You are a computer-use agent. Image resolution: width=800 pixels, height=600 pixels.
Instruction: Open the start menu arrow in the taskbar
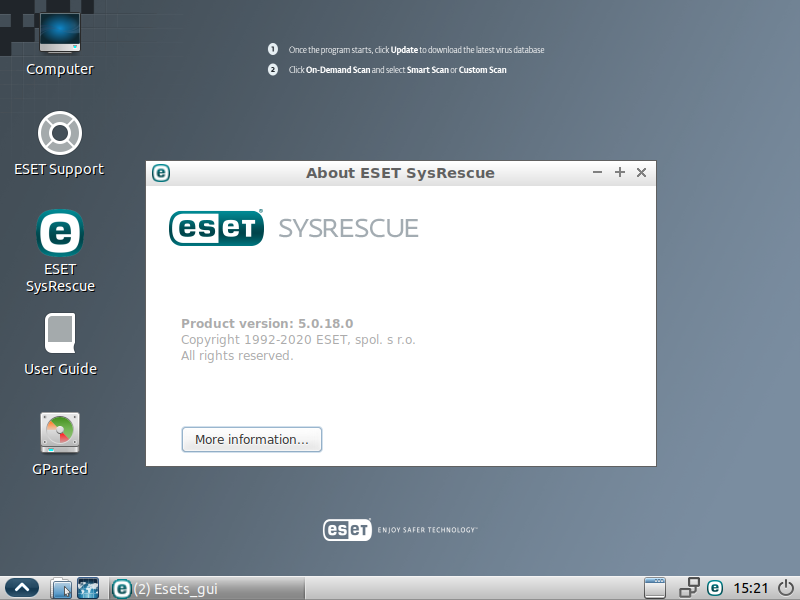pyautogui.click(x=21, y=588)
